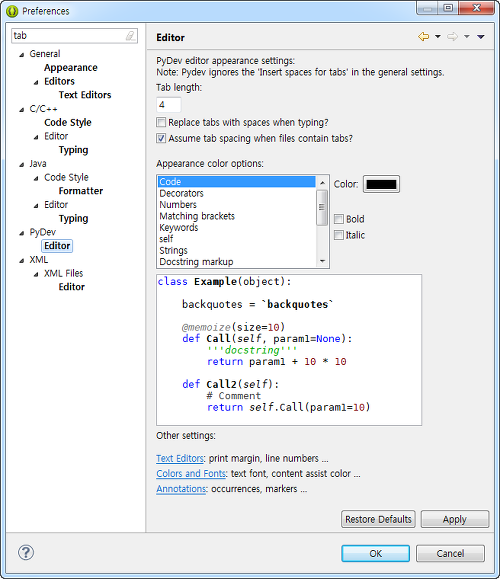Select Typing under Java Editor
Screen dimensions: 500x579
73,219
